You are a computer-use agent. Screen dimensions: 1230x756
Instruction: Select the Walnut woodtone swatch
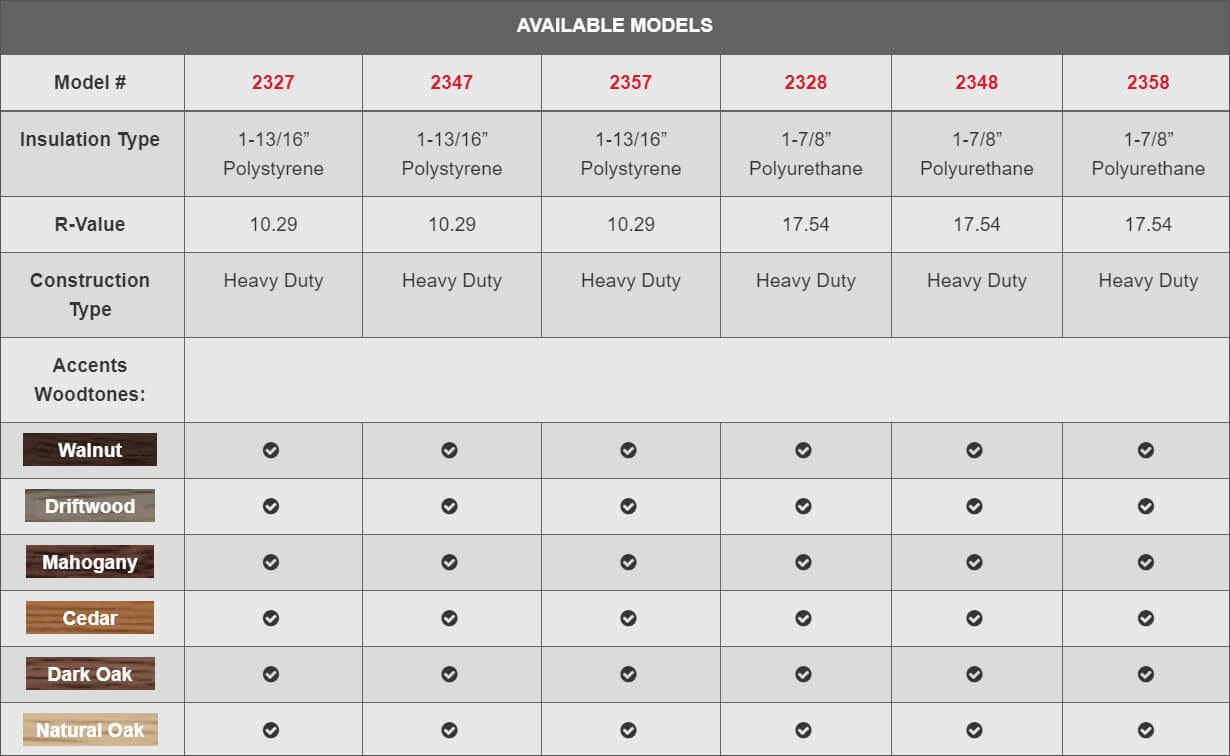pyautogui.click(x=90, y=450)
